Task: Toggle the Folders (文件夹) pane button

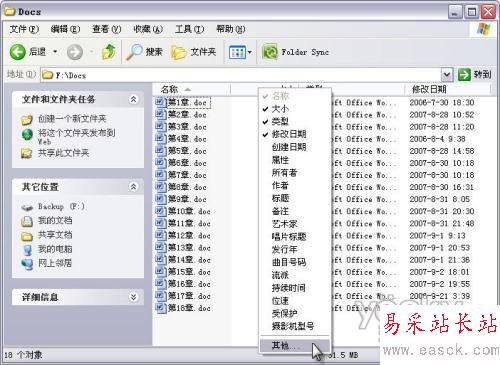Action: [x=194, y=52]
